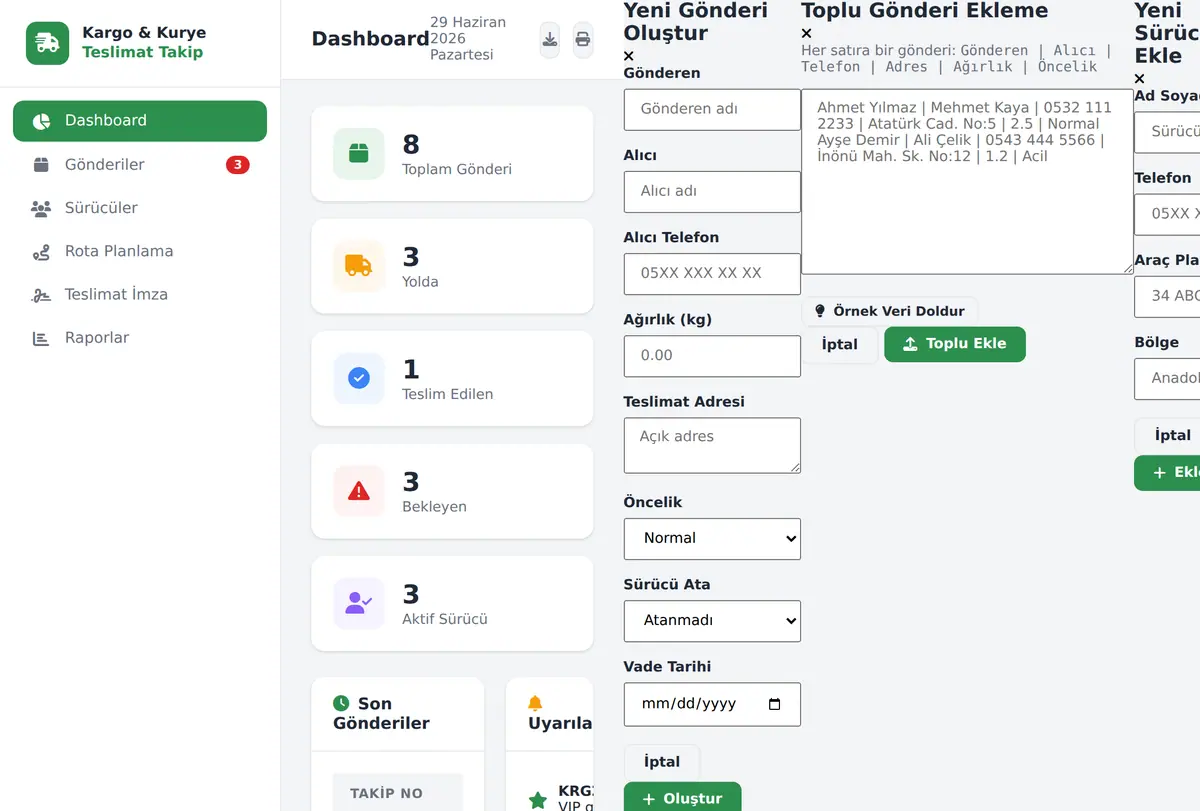
Task: Click the green Oluştur button
Action: coord(683,798)
